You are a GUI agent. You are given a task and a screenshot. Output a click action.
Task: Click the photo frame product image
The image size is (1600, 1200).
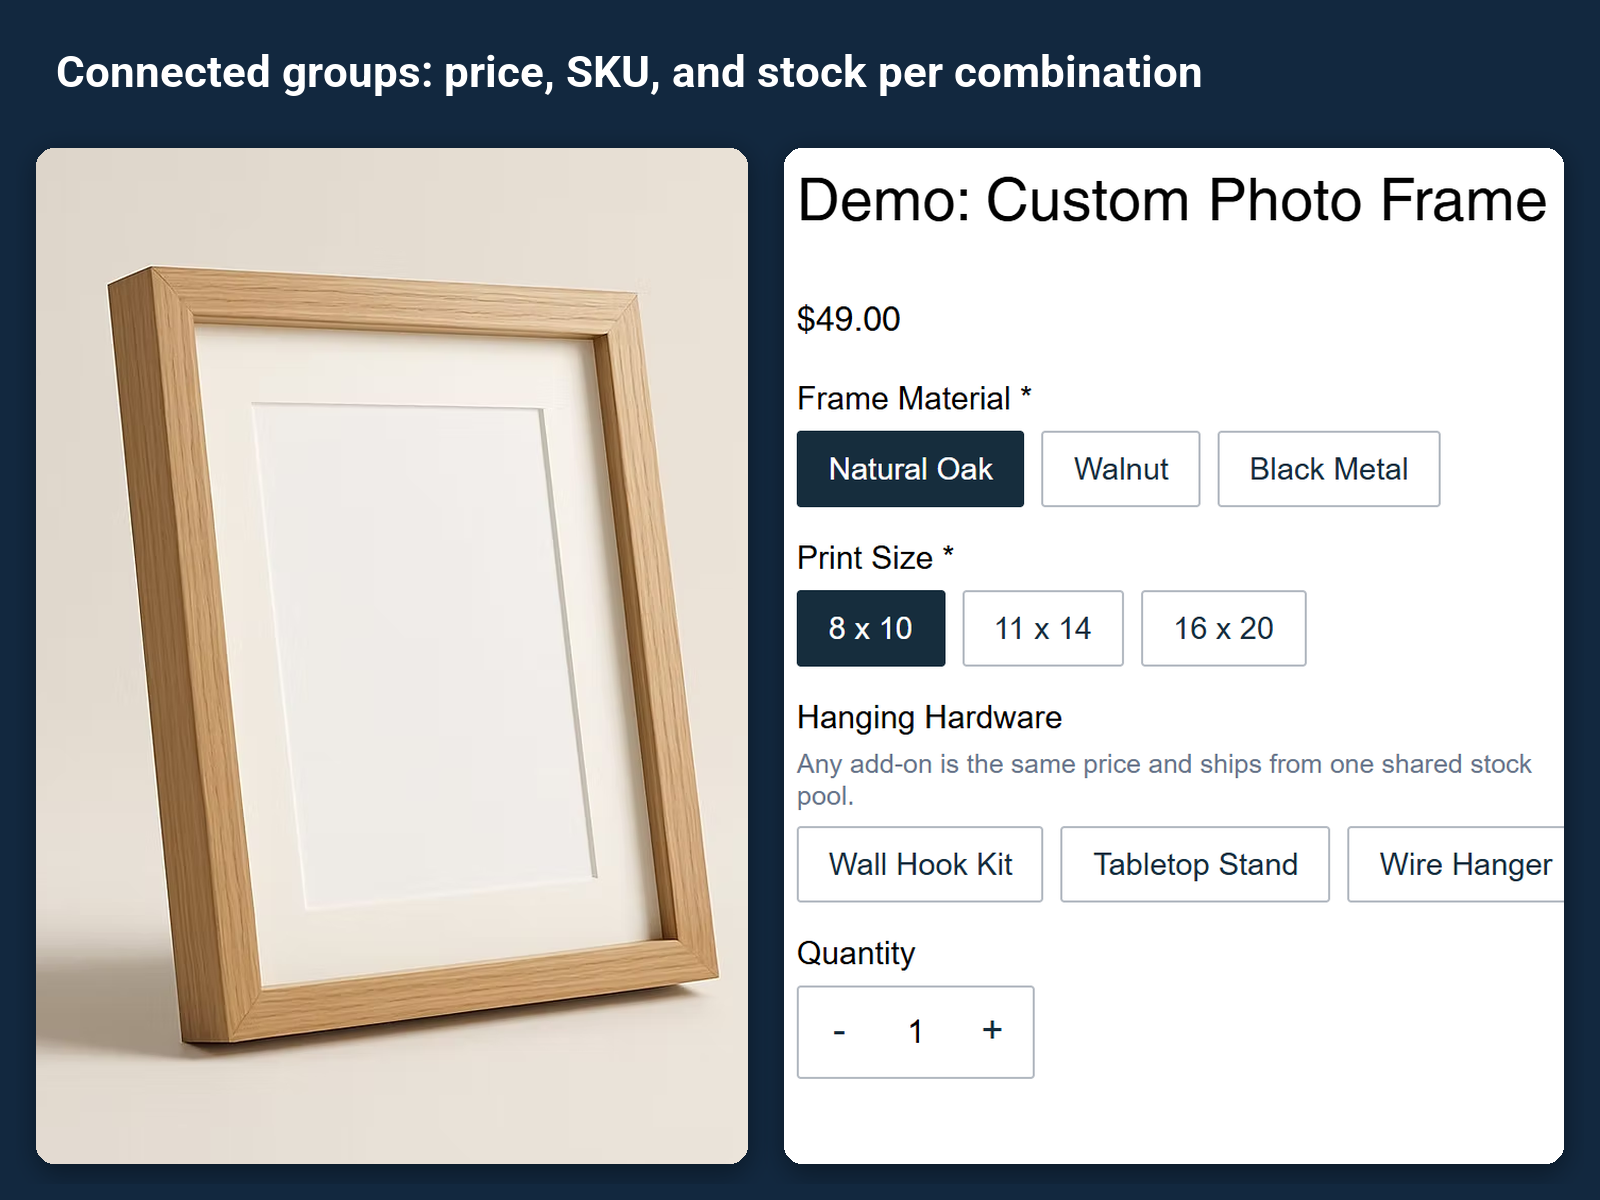click(392, 656)
